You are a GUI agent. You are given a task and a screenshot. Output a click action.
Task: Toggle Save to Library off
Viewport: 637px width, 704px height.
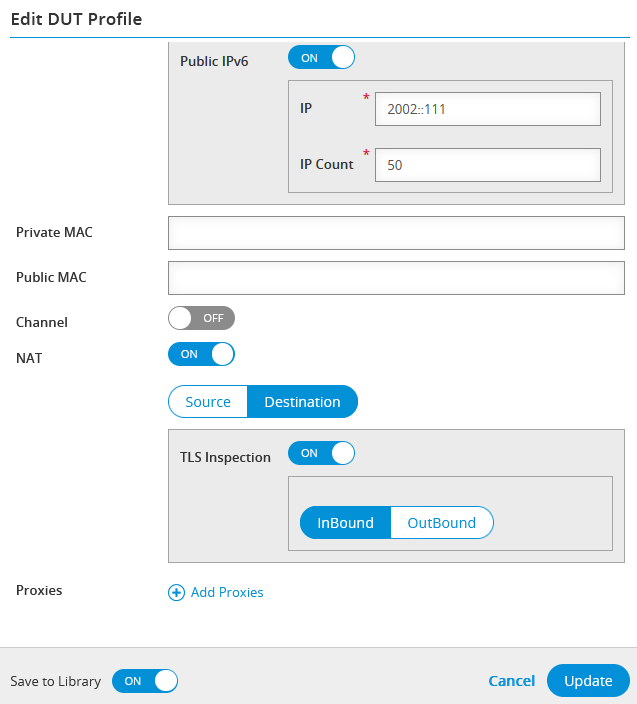pos(145,681)
